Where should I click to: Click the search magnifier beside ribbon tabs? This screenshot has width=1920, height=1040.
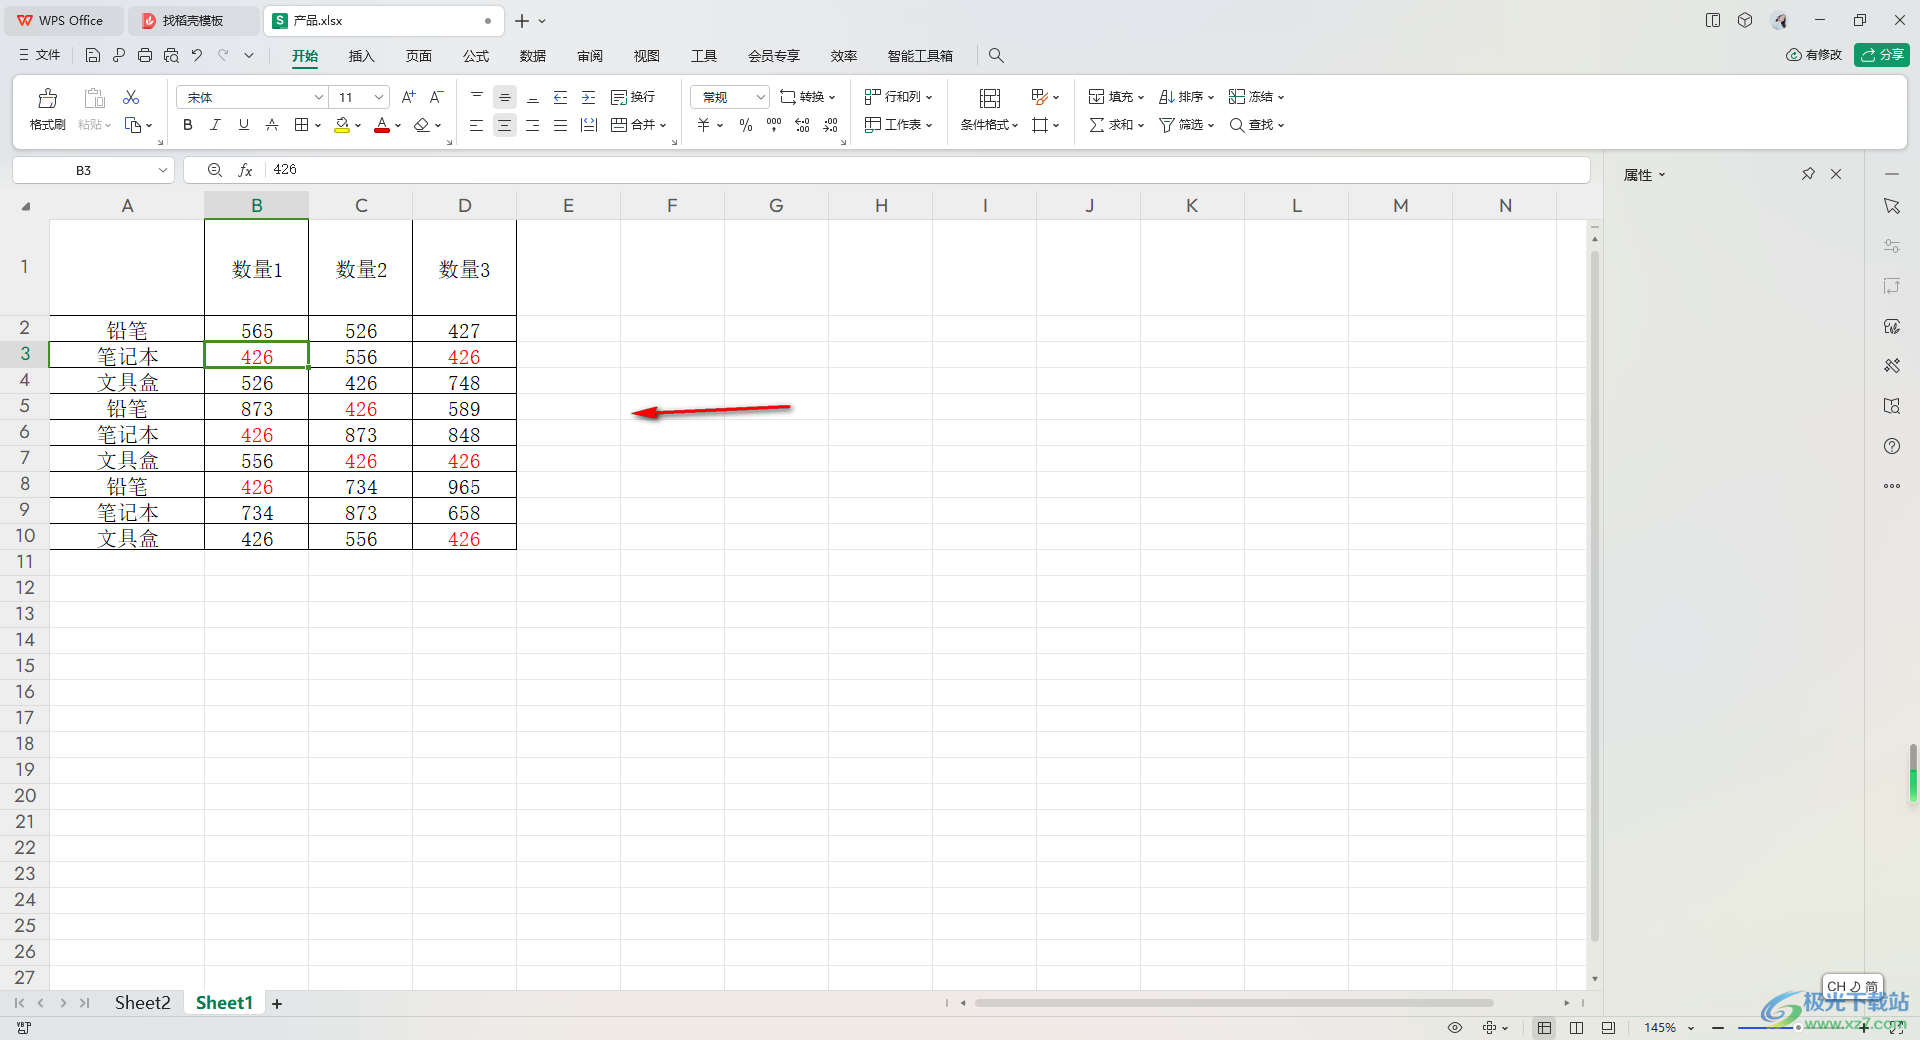pos(996,56)
